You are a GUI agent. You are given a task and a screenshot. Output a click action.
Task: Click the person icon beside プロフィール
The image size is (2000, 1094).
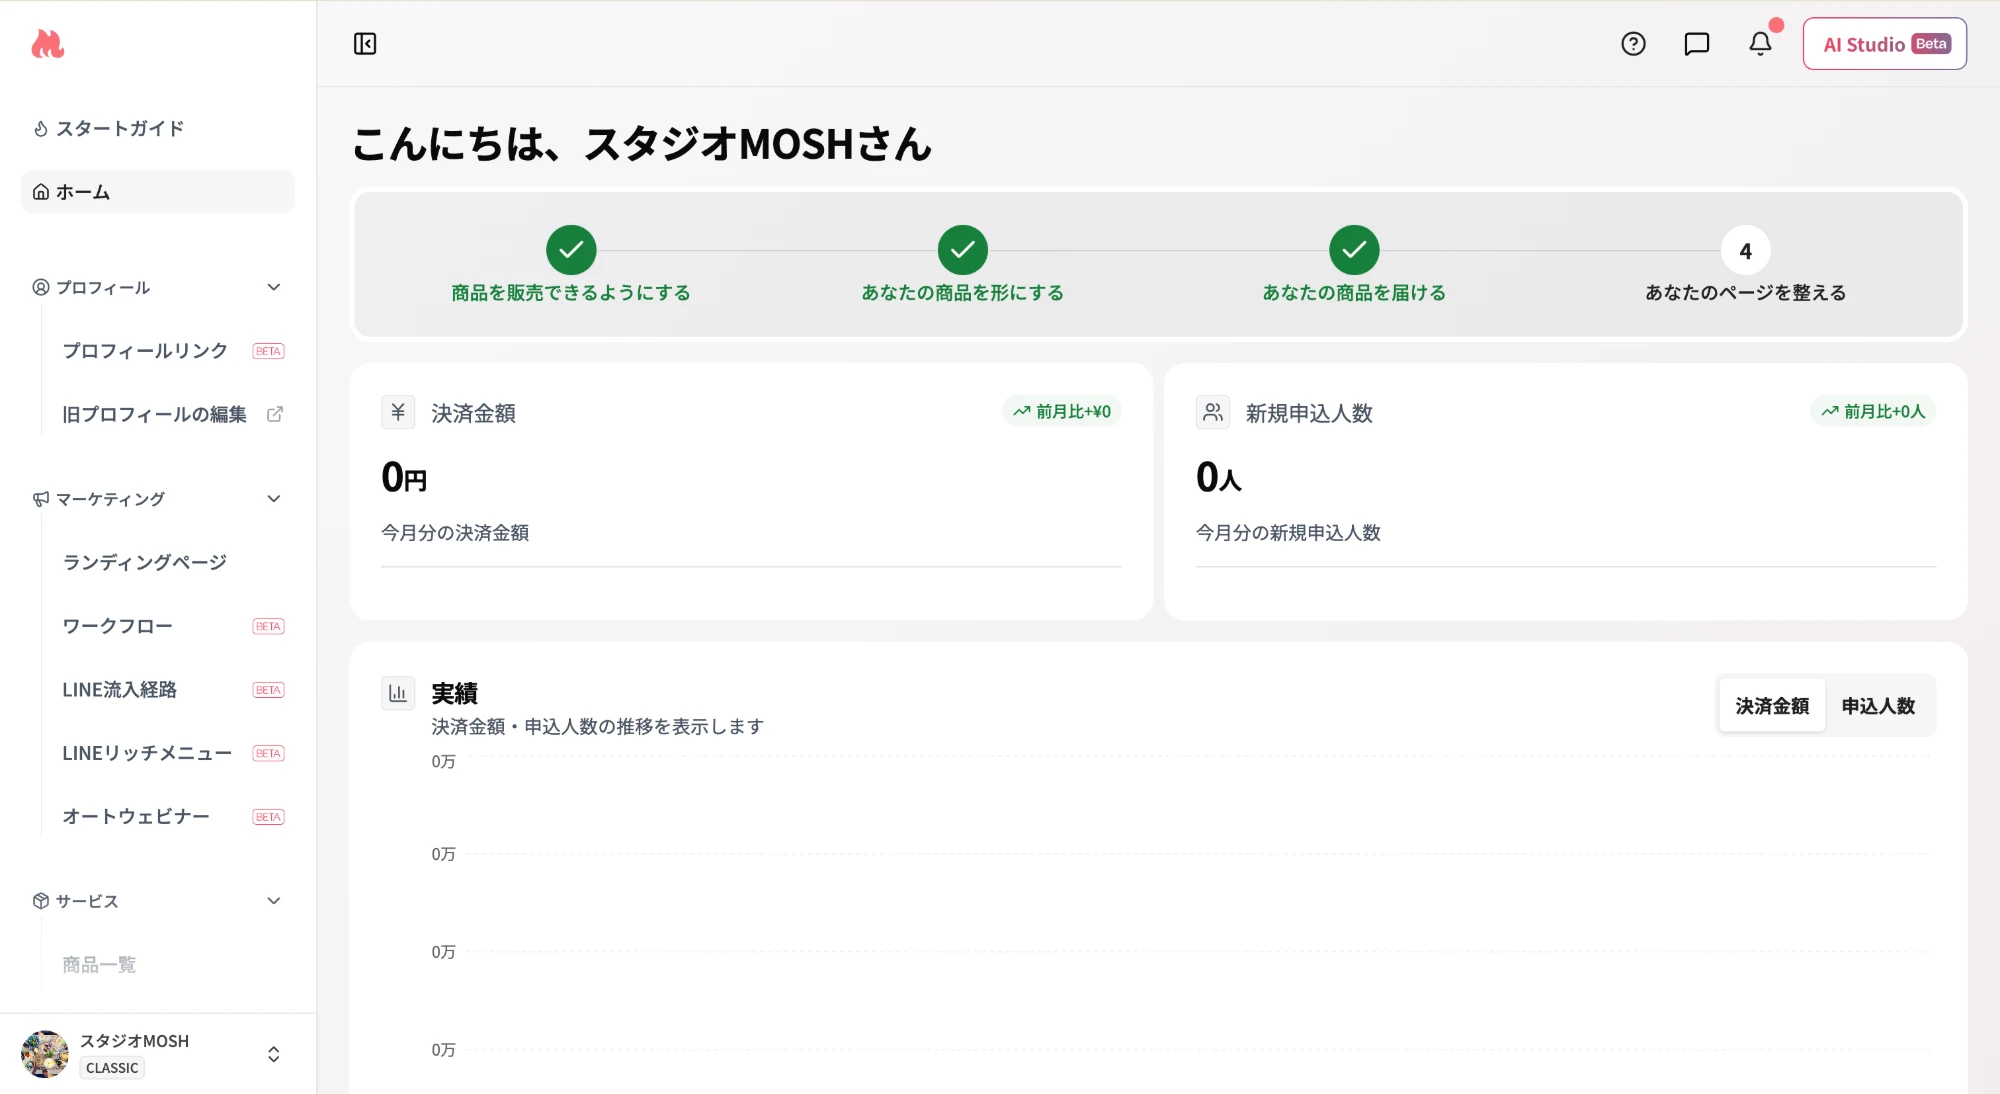click(x=41, y=288)
